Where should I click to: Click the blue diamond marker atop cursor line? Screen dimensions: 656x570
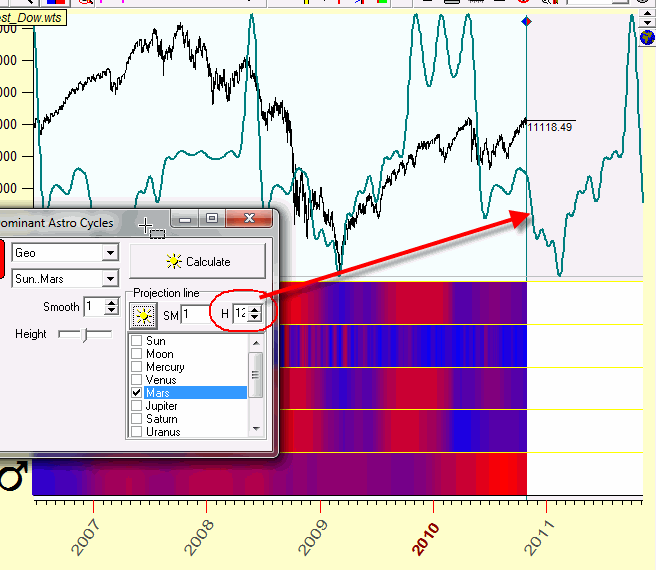[527, 22]
